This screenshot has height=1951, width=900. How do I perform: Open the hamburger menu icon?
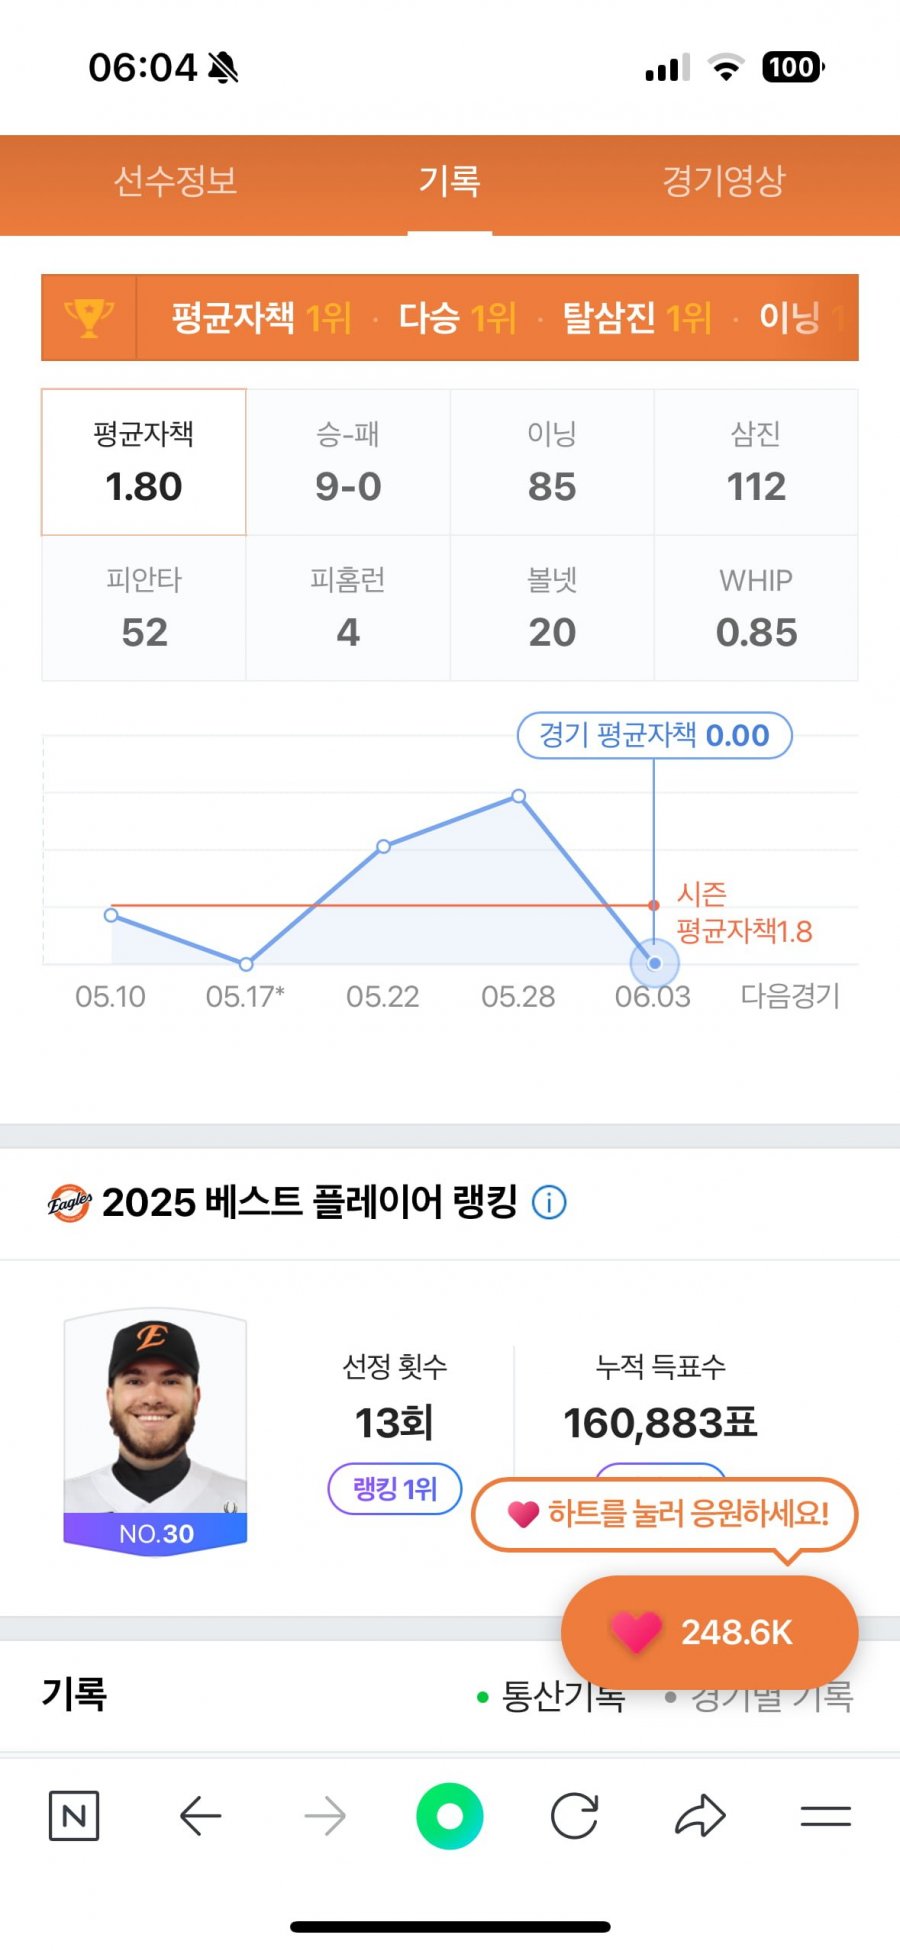coord(826,1816)
